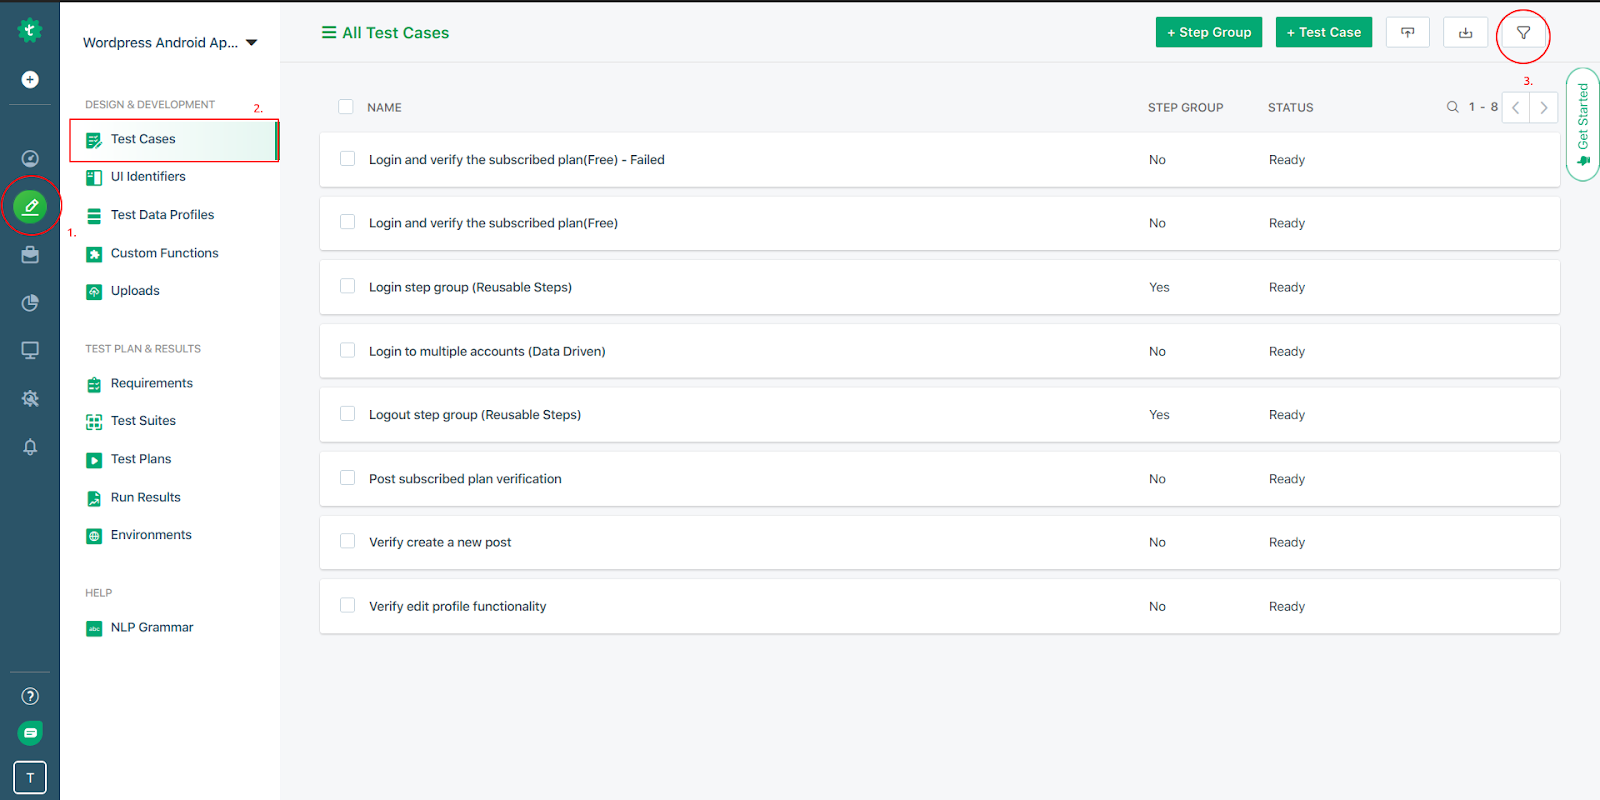Open the notifications bell icon
The height and width of the screenshot is (800, 1600).
[30, 447]
